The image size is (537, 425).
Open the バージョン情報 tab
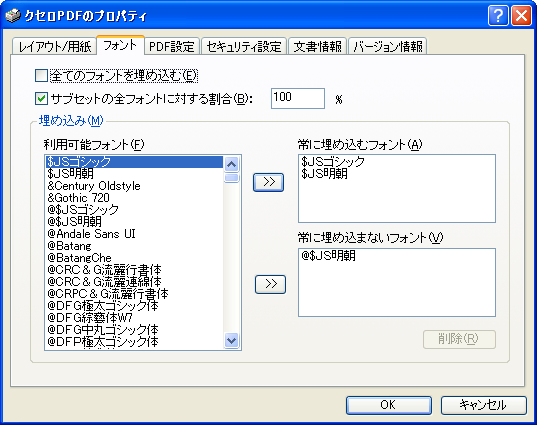coord(387,46)
